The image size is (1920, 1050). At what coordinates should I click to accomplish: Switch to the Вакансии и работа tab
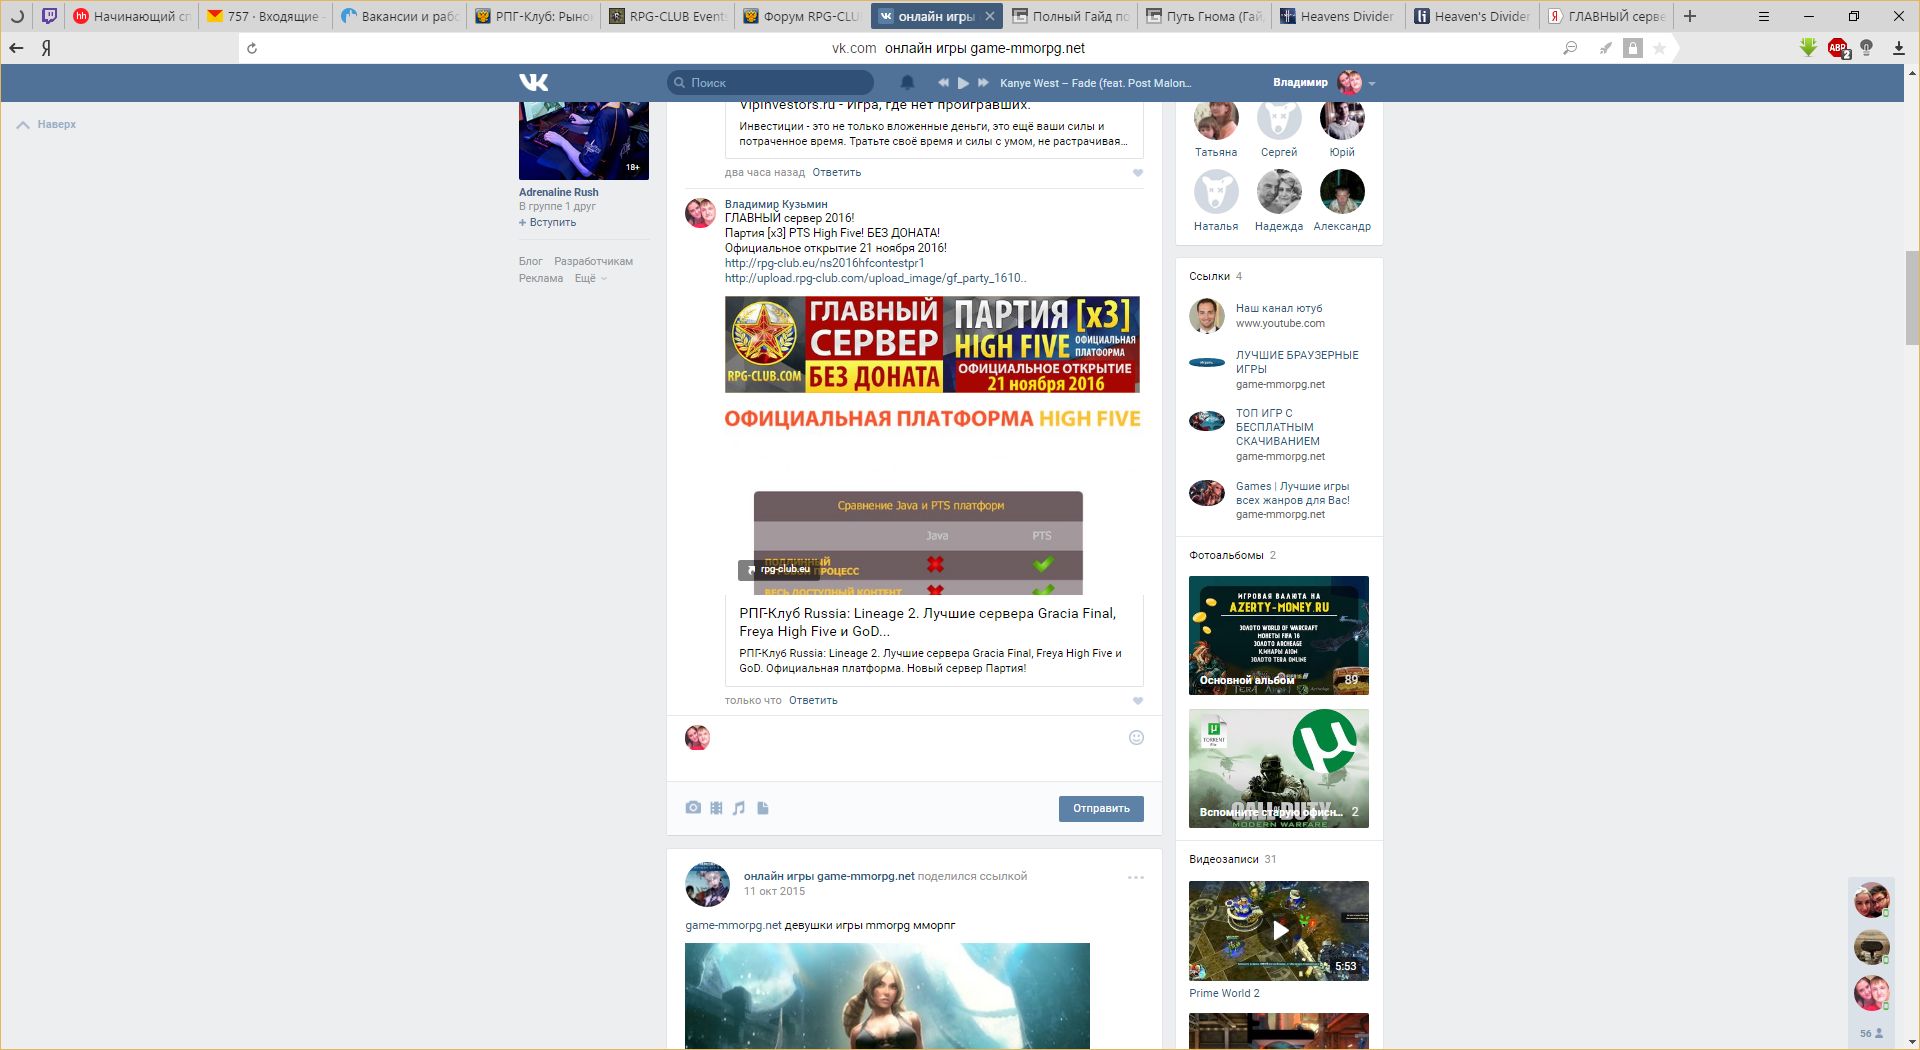click(398, 16)
